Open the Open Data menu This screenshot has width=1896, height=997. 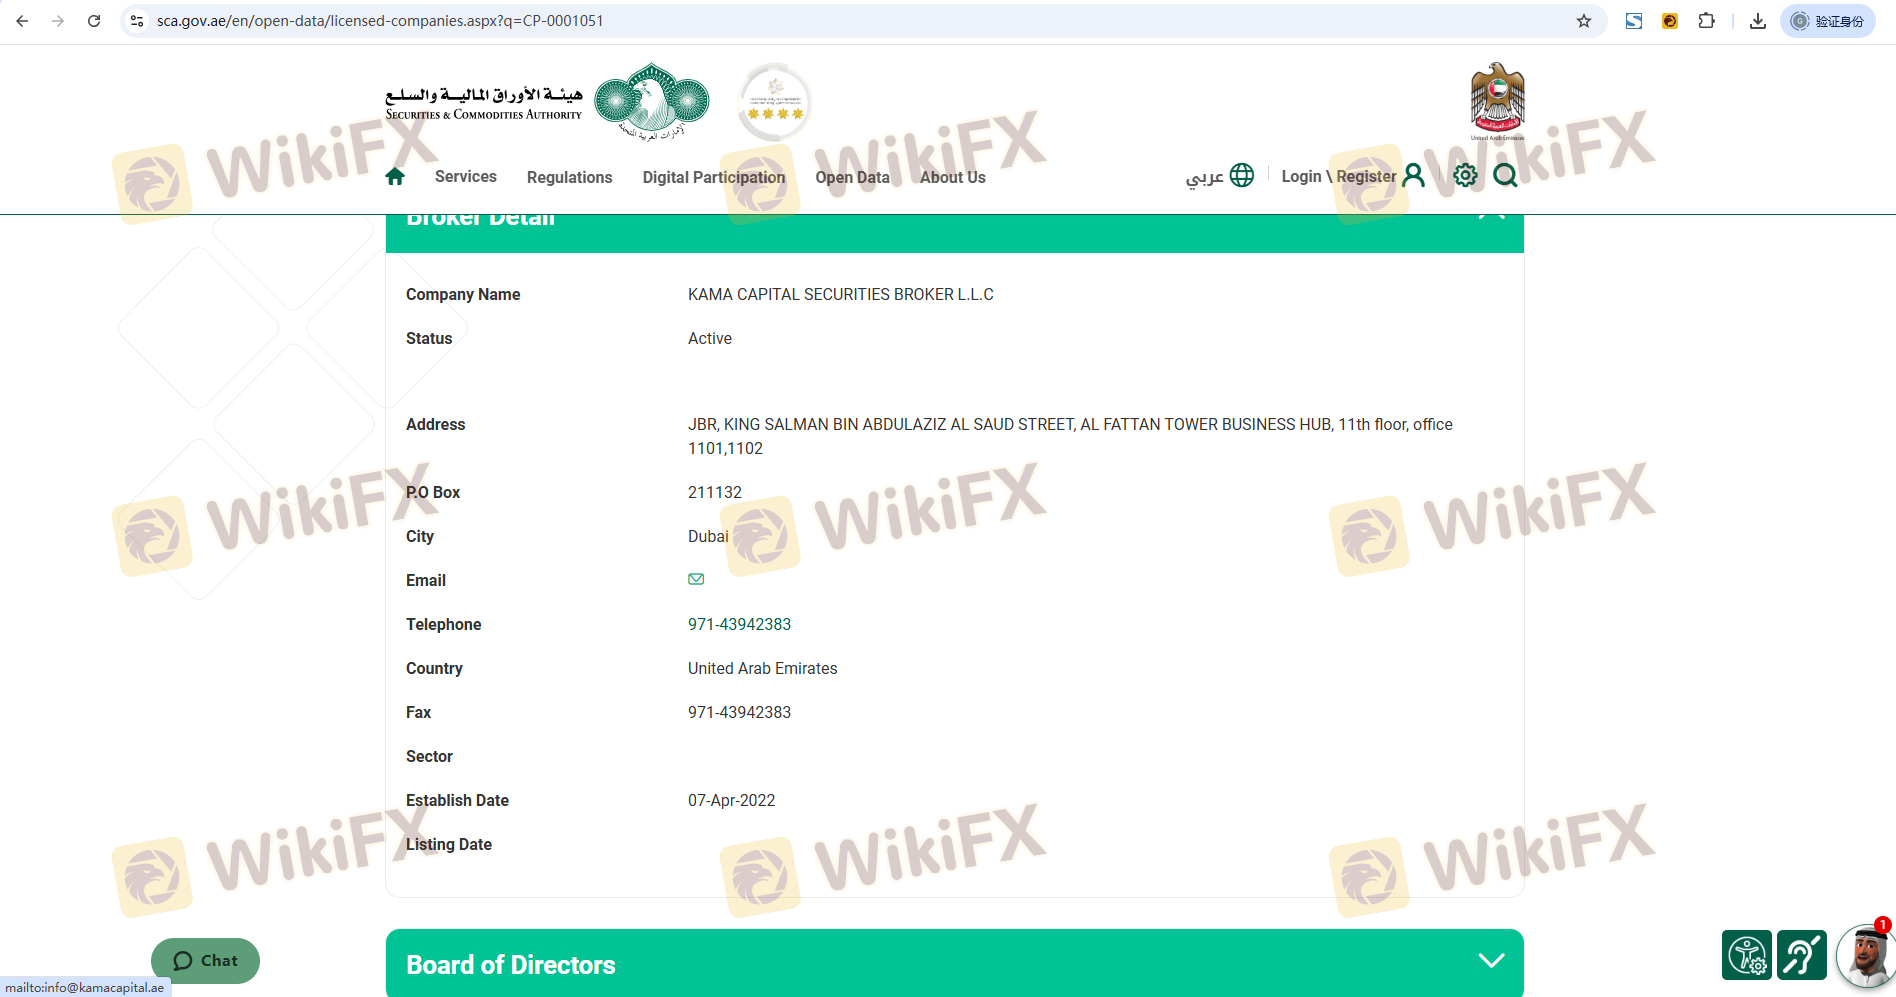852,178
